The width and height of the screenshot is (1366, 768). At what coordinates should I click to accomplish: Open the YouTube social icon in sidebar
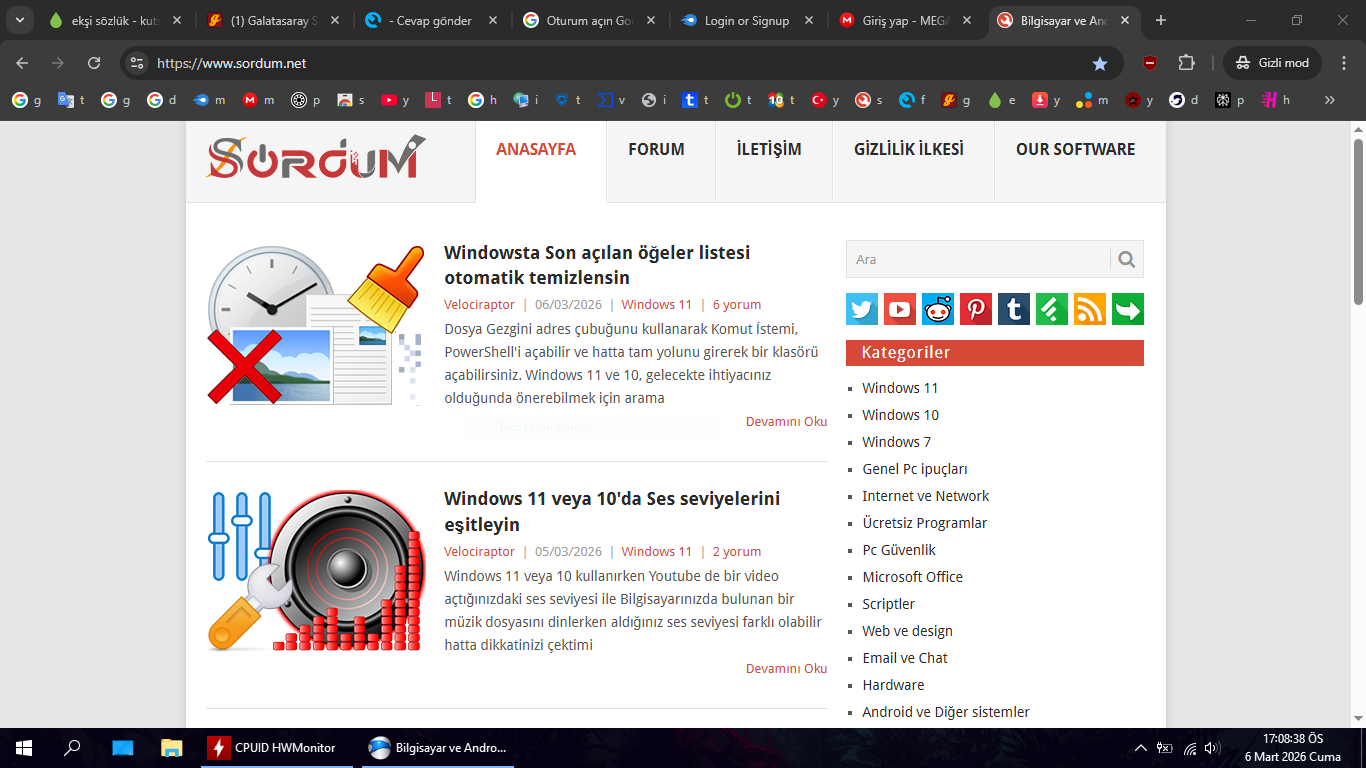(x=900, y=309)
